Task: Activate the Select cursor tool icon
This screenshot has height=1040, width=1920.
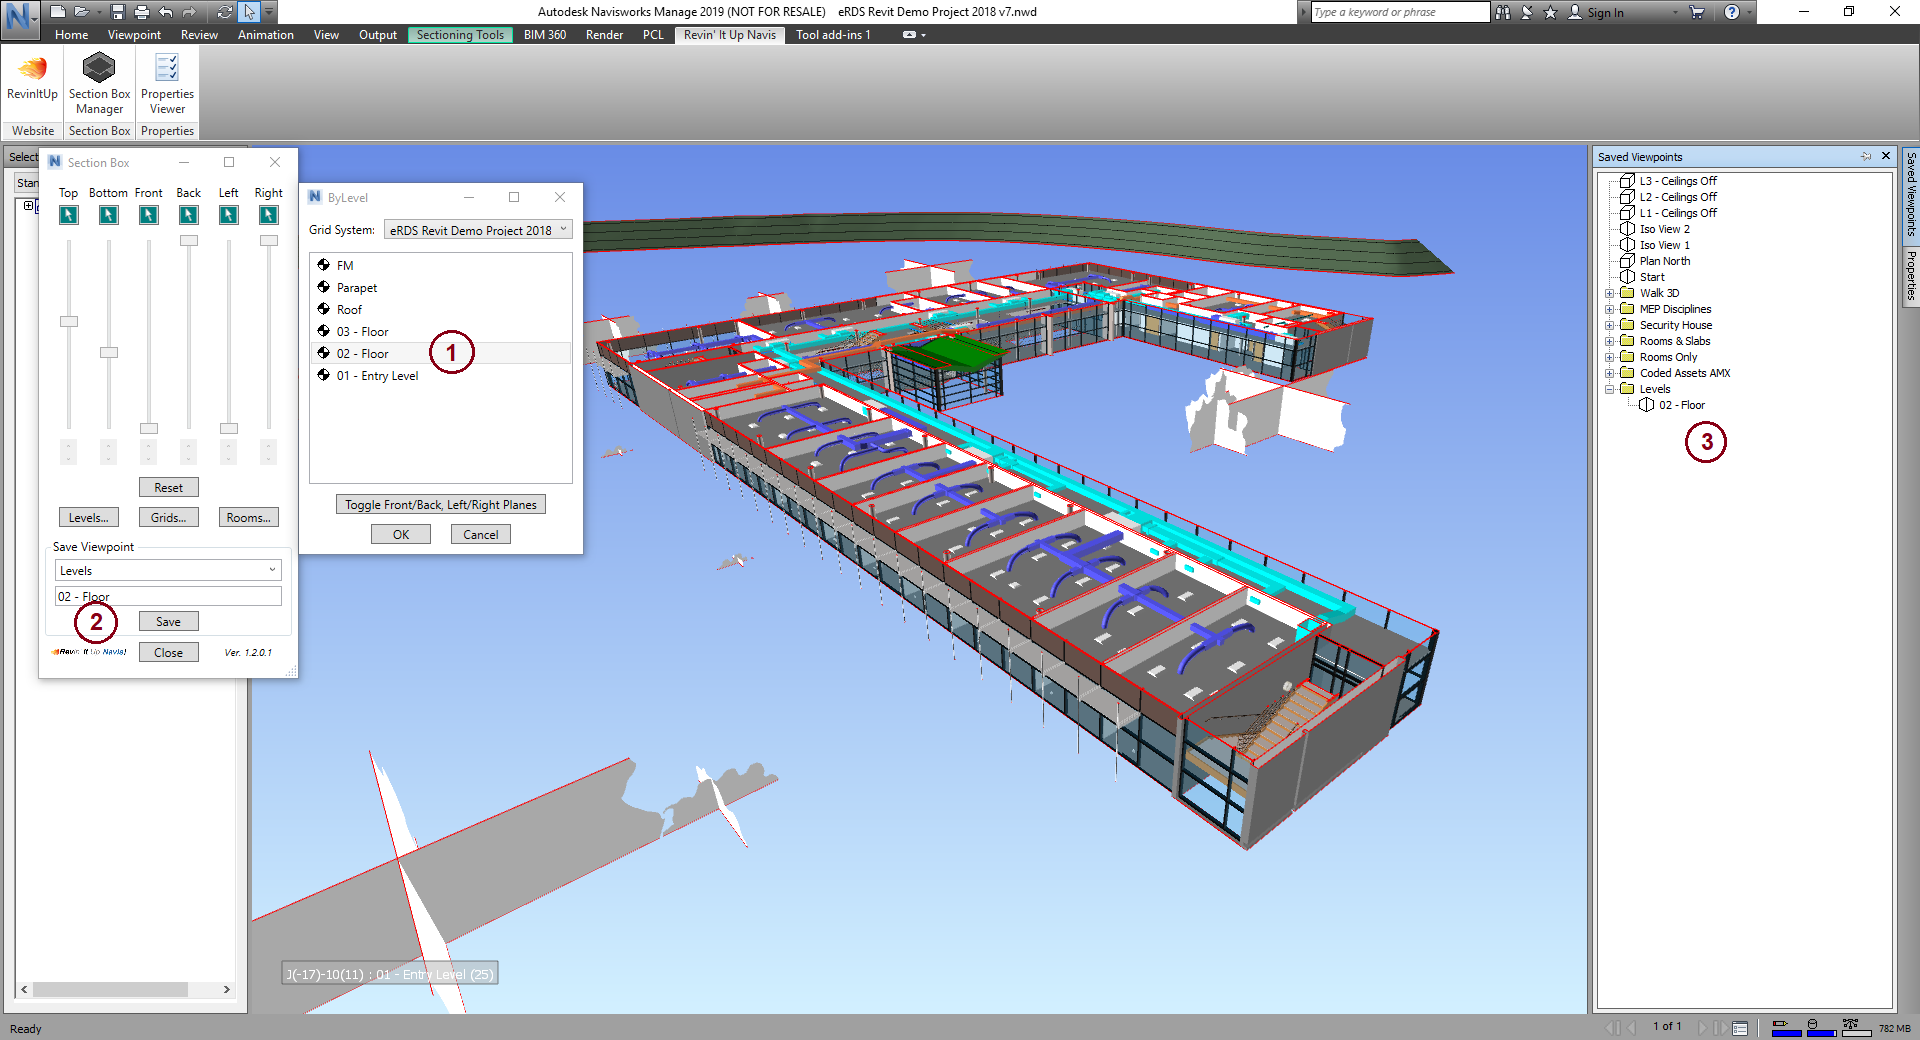Action: click(249, 12)
